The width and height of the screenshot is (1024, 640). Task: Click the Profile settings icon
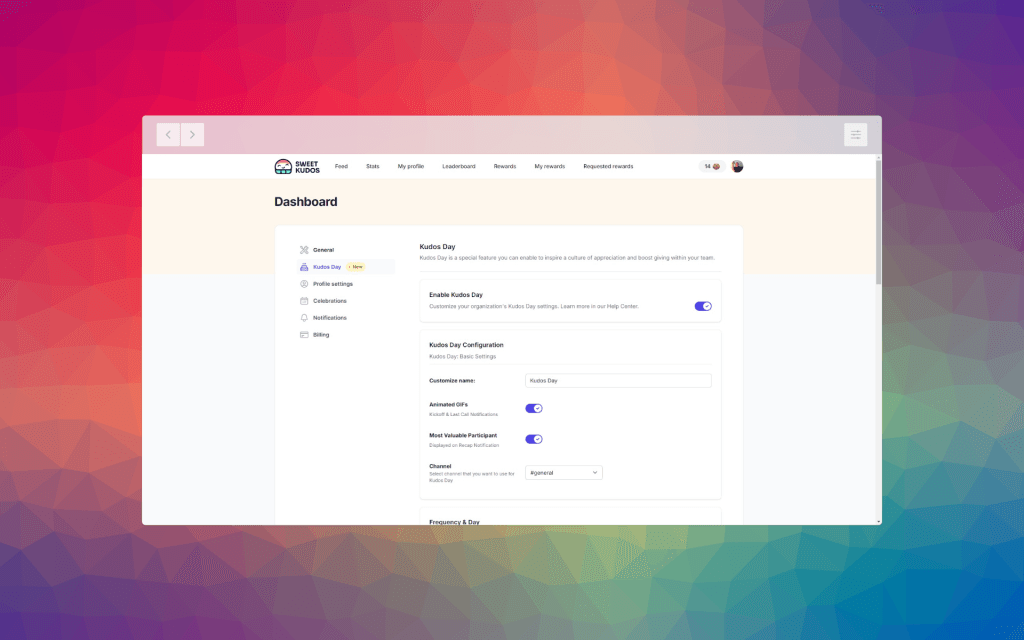coord(304,284)
